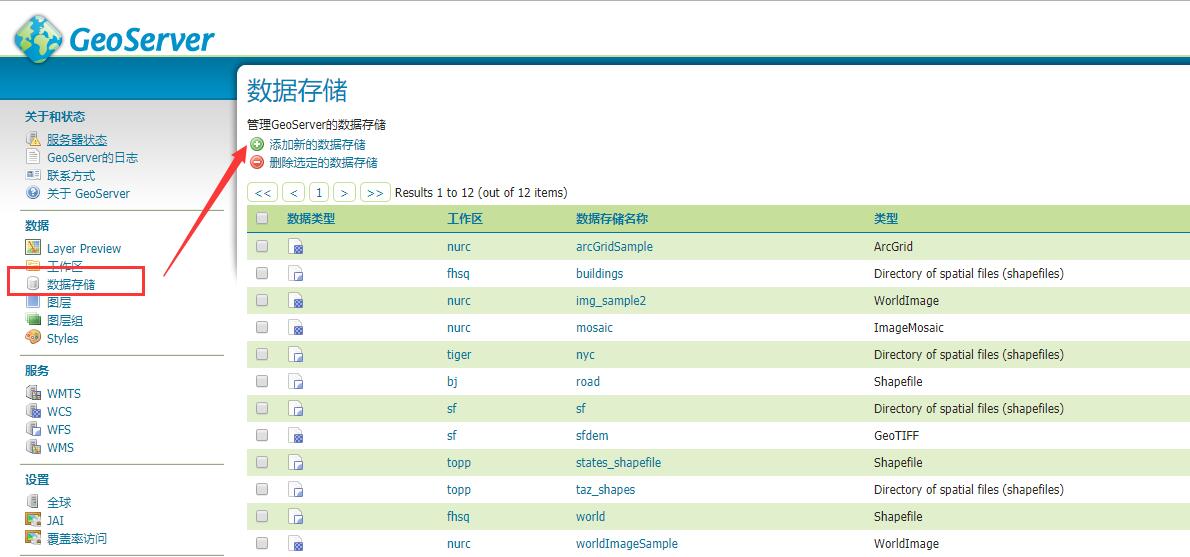Click the red minus remove-store icon
This screenshot has height=557, width=1190.
click(257, 162)
